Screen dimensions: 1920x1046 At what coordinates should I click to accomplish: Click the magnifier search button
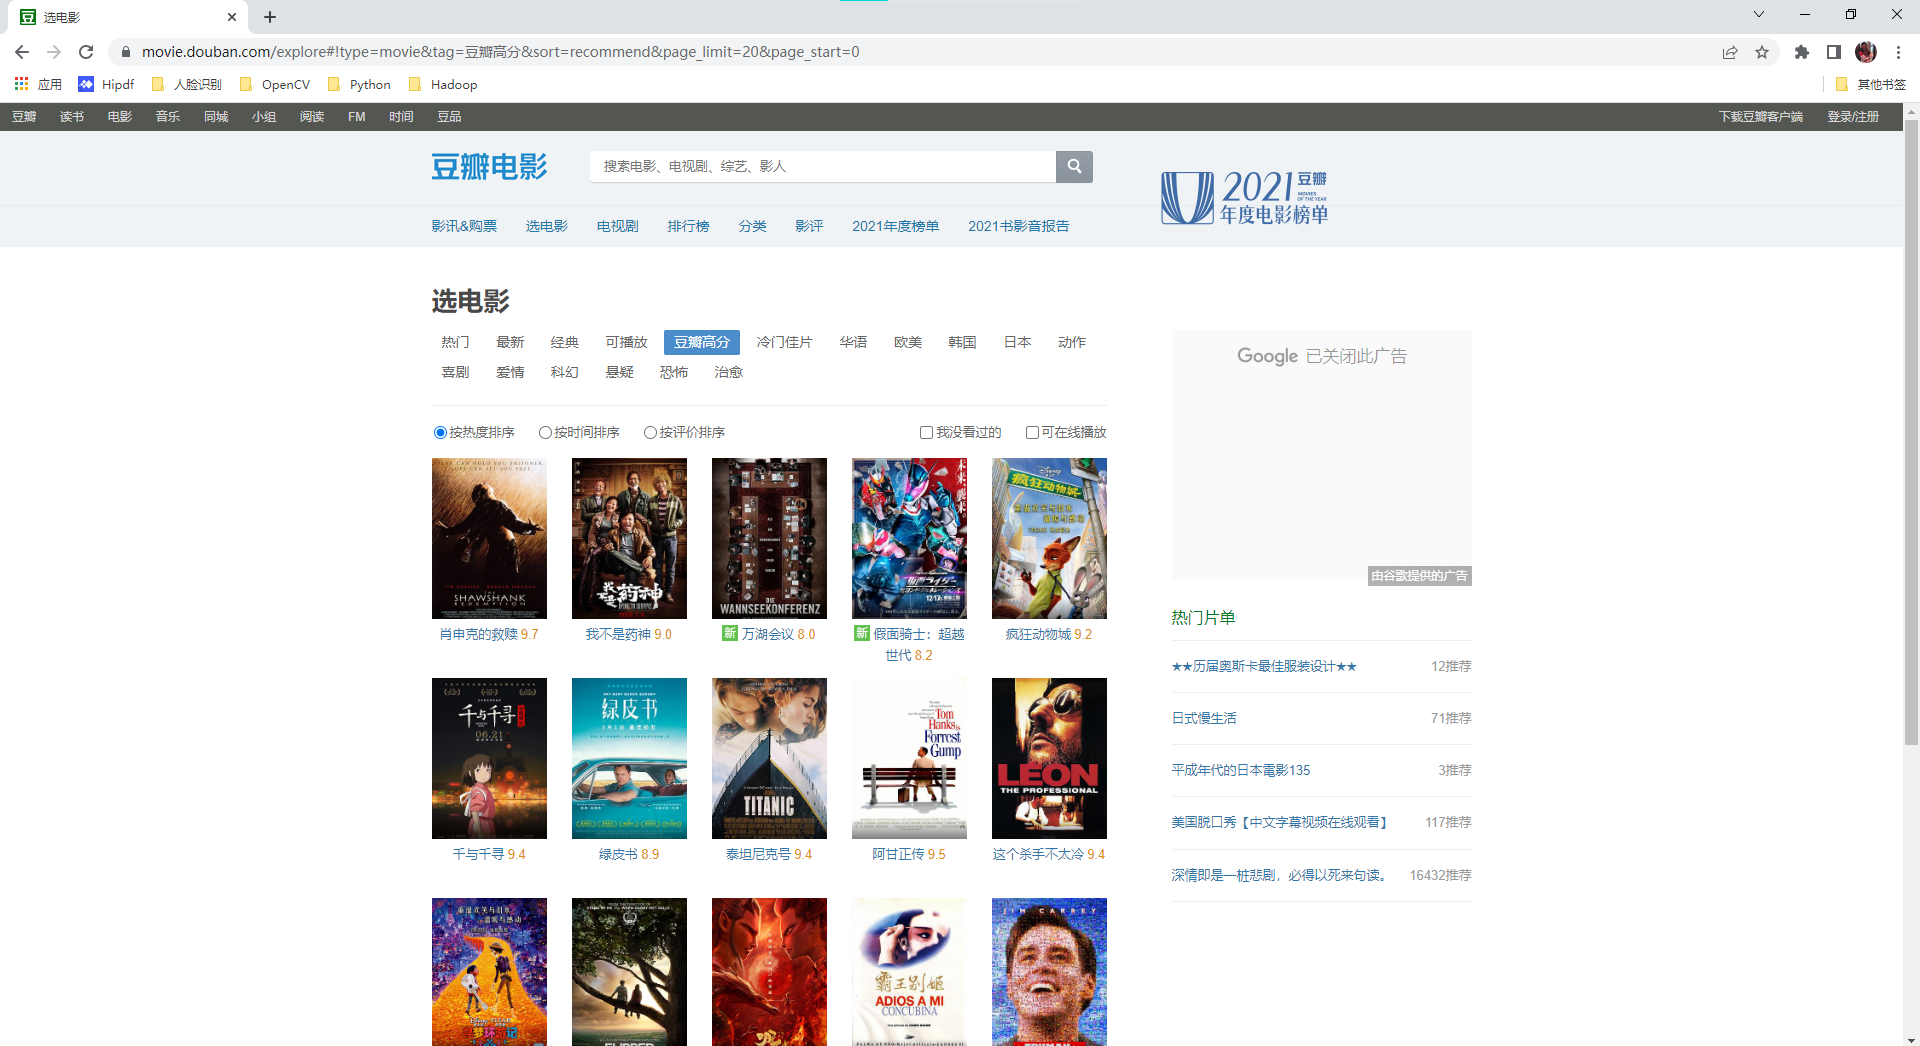(1074, 166)
